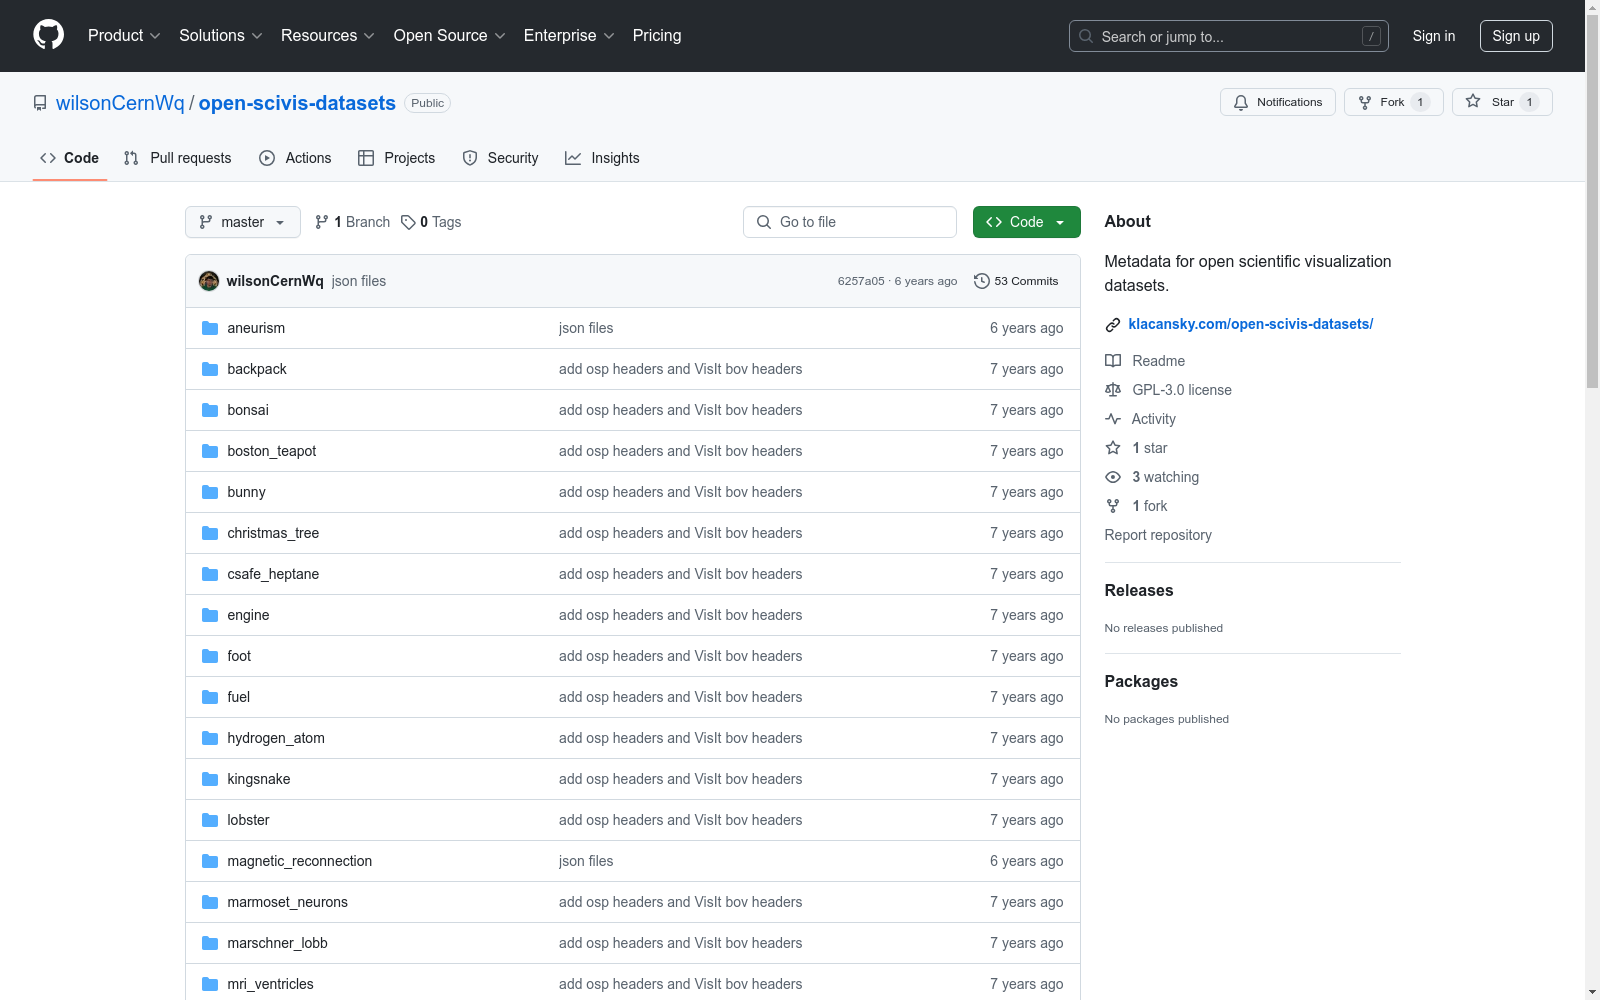The height and width of the screenshot is (1000, 1600).
Task: Click the folder icon beside csafe_heptane
Action: [x=210, y=574]
